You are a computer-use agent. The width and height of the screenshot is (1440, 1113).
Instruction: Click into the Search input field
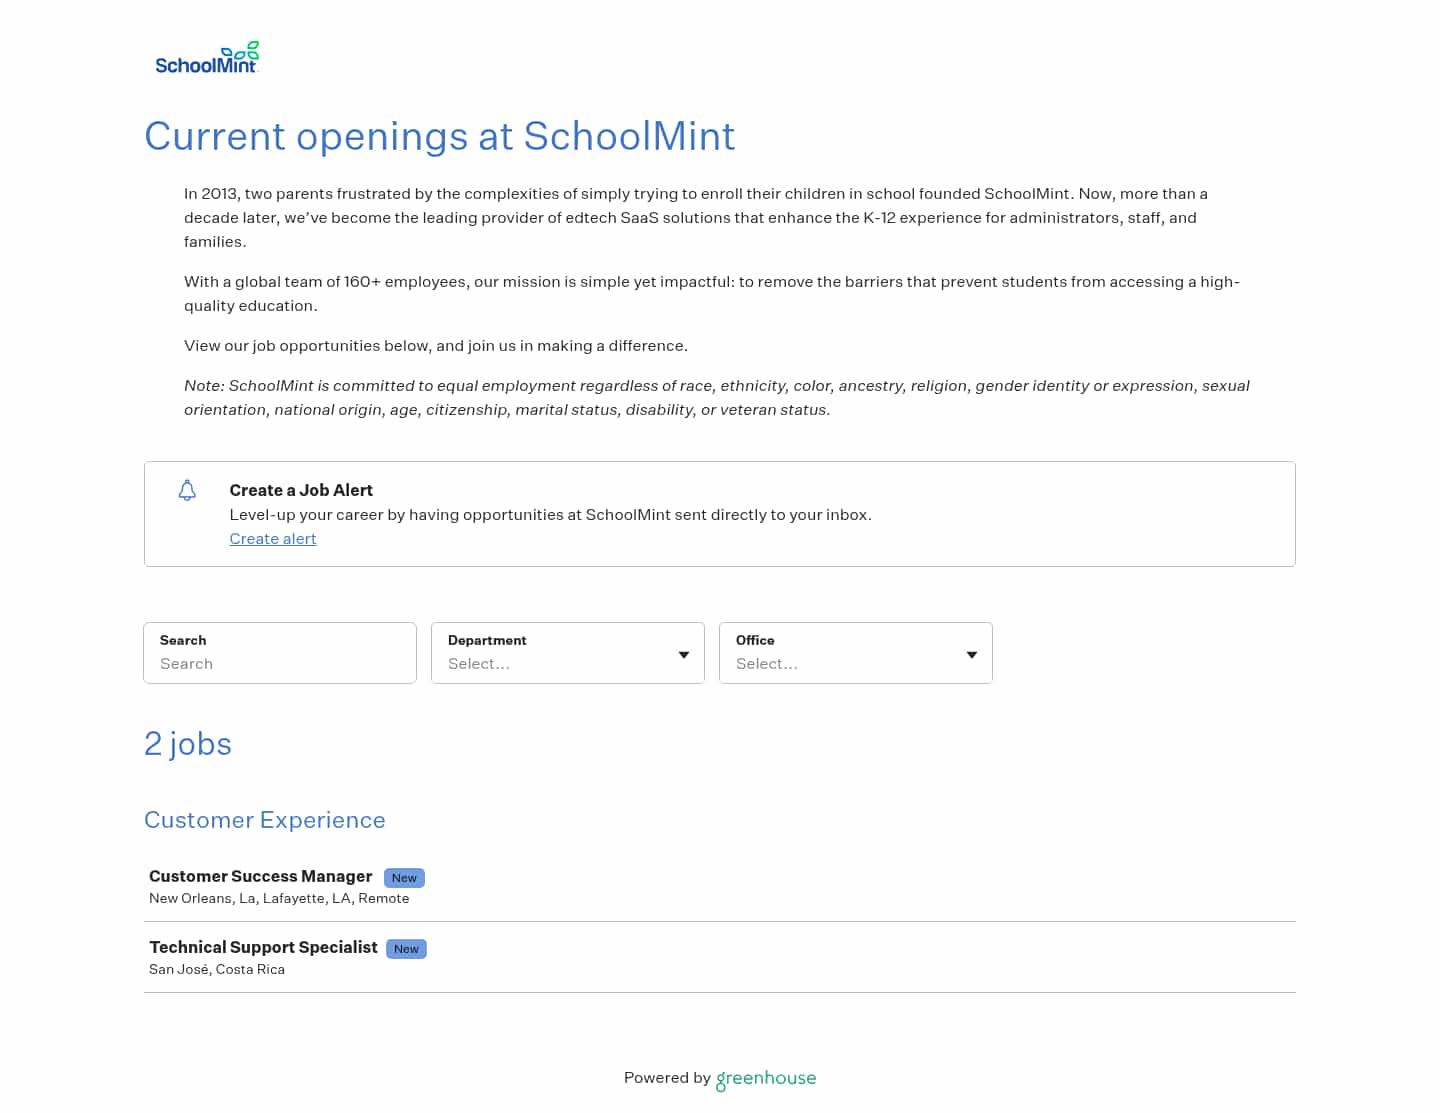coord(280,663)
